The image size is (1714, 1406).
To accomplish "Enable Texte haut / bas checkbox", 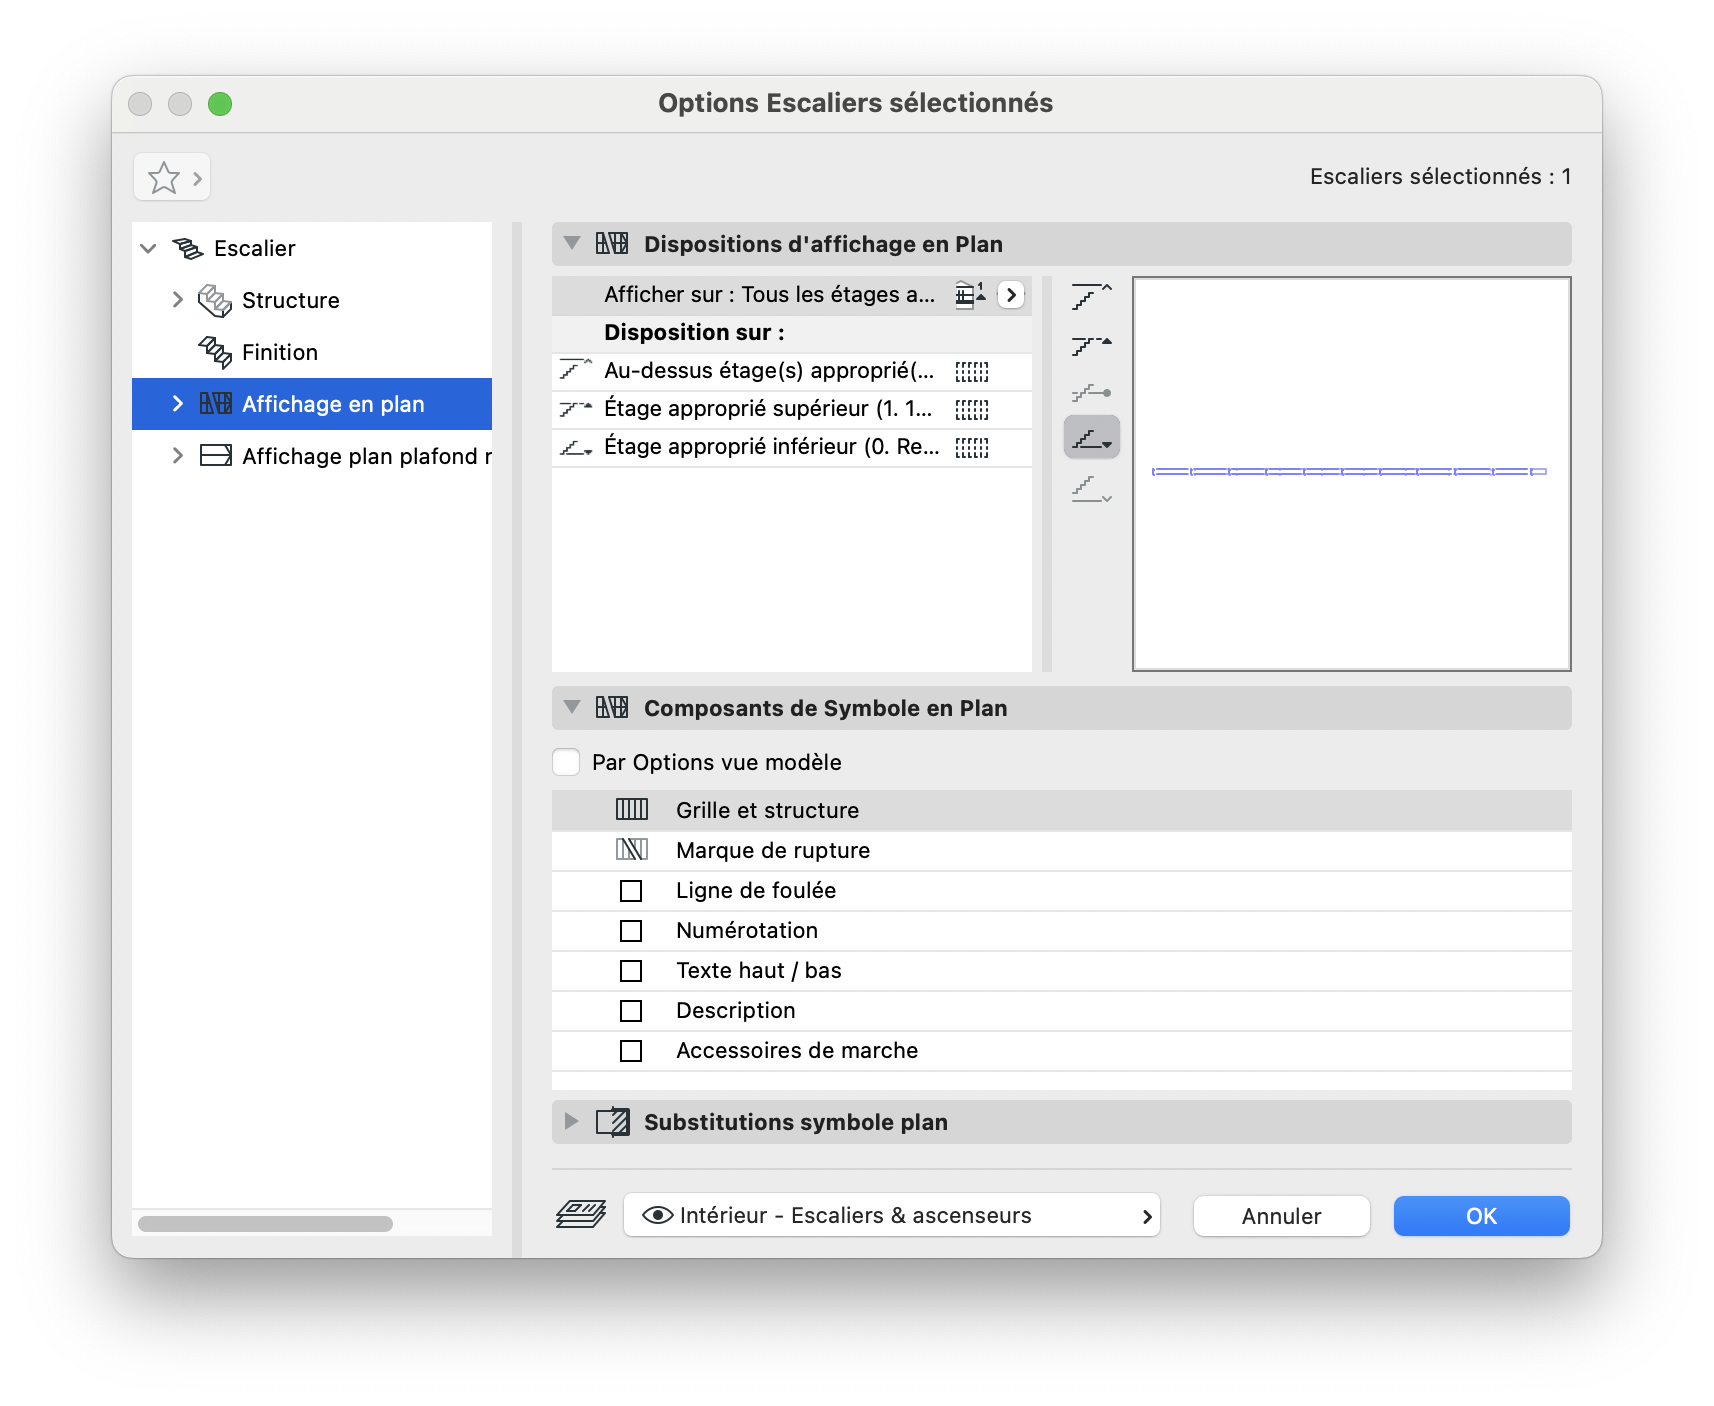I will click(631, 970).
